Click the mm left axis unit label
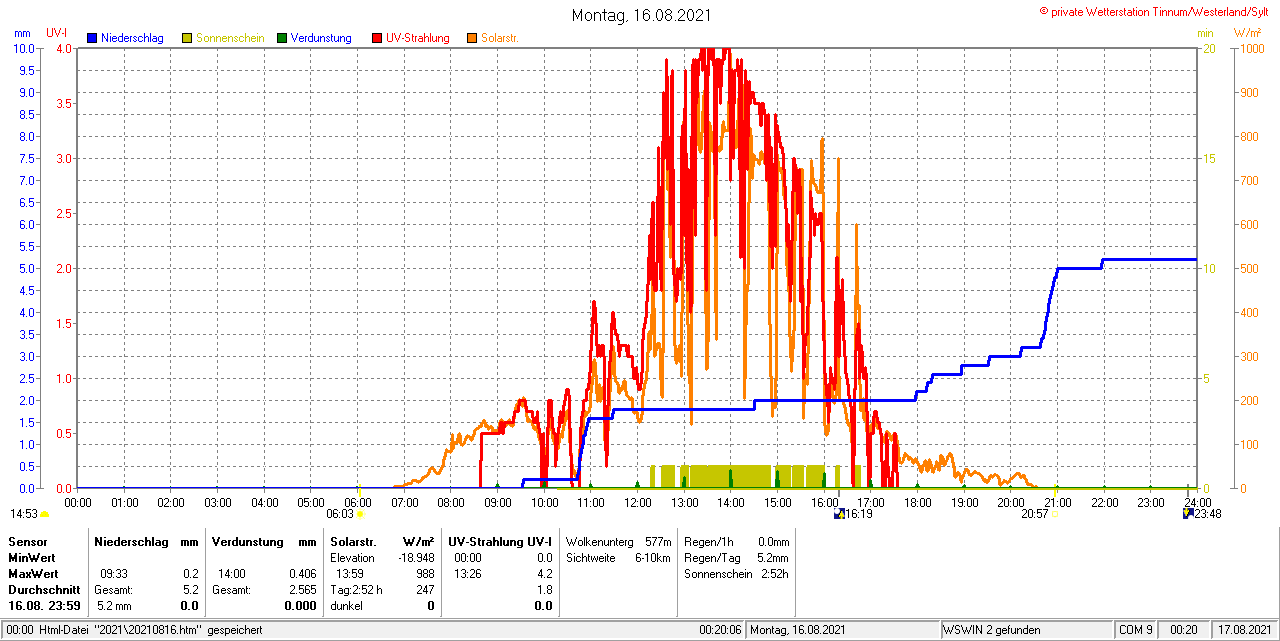The width and height of the screenshot is (1280, 641). [22, 32]
